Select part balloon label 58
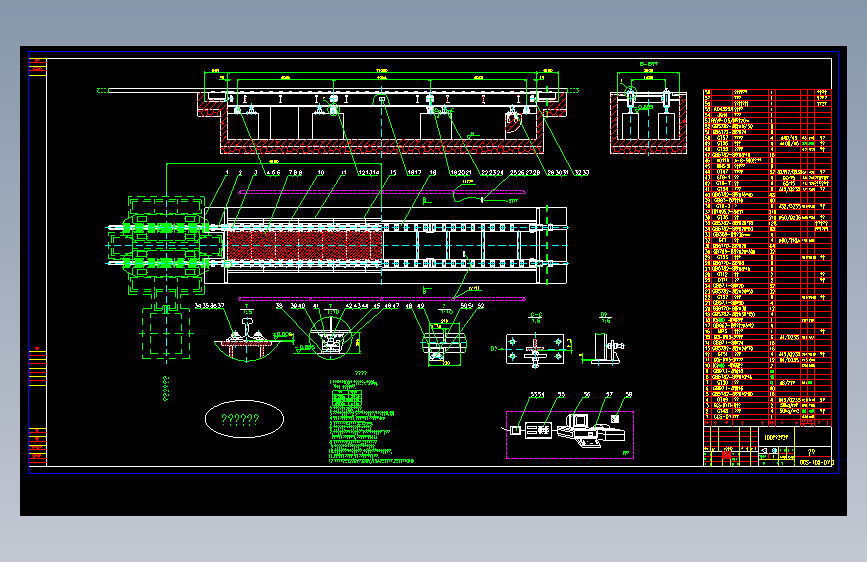Image resolution: width=867 pixels, height=562 pixels. pyautogui.click(x=629, y=395)
